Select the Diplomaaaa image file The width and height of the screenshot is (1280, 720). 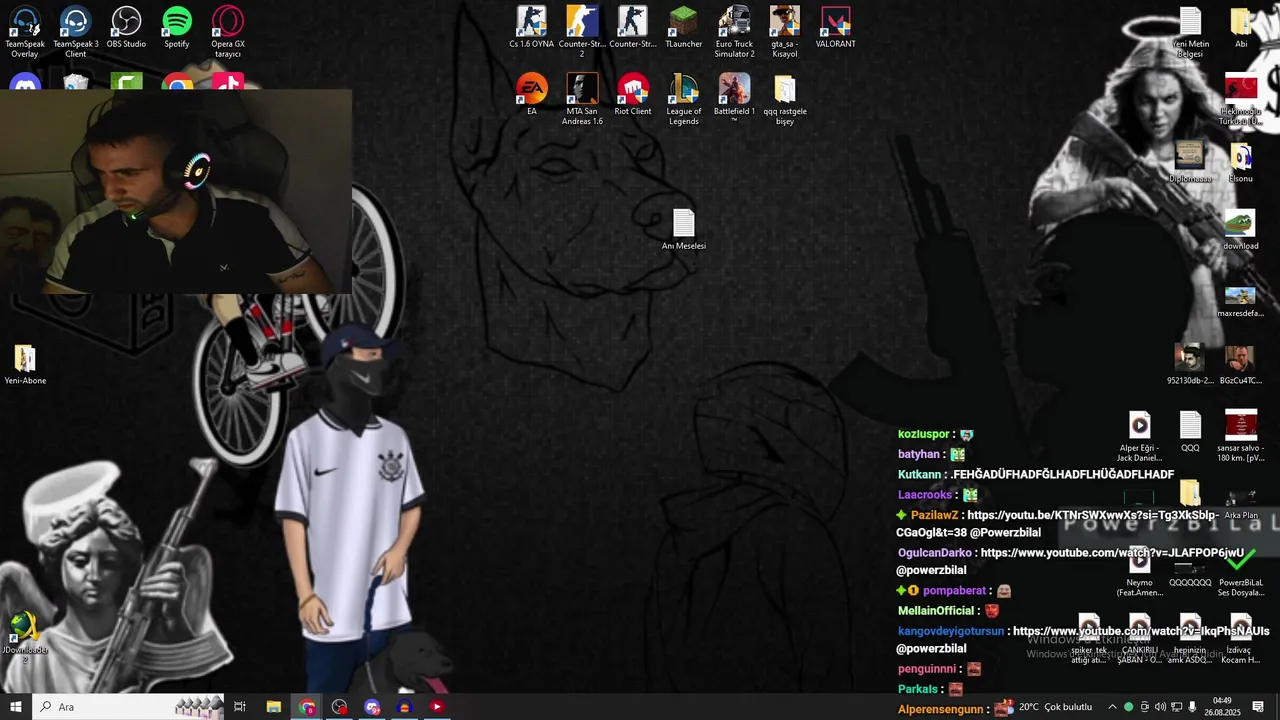1190,162
